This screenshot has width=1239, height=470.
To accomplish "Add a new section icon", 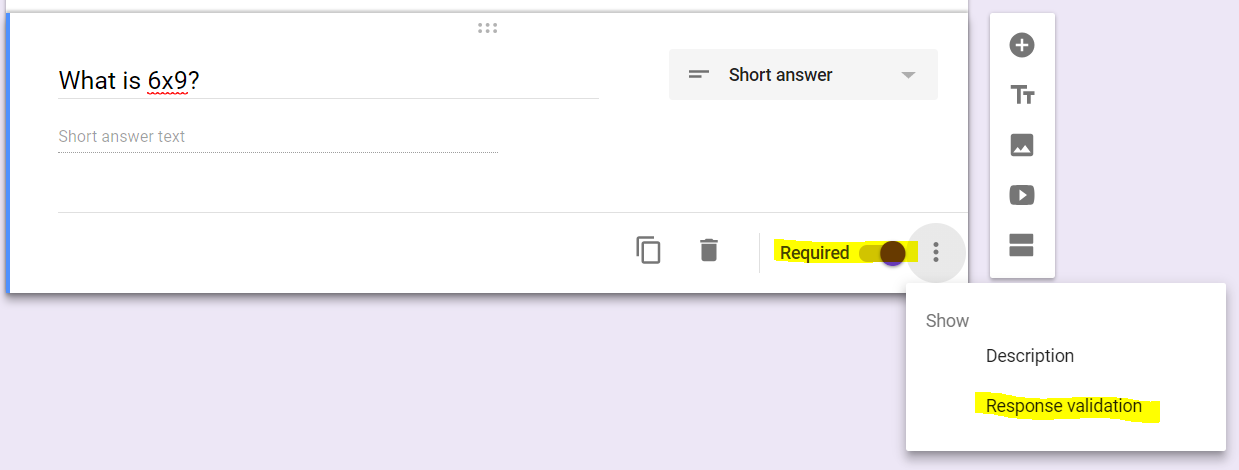I will 1021,245.
